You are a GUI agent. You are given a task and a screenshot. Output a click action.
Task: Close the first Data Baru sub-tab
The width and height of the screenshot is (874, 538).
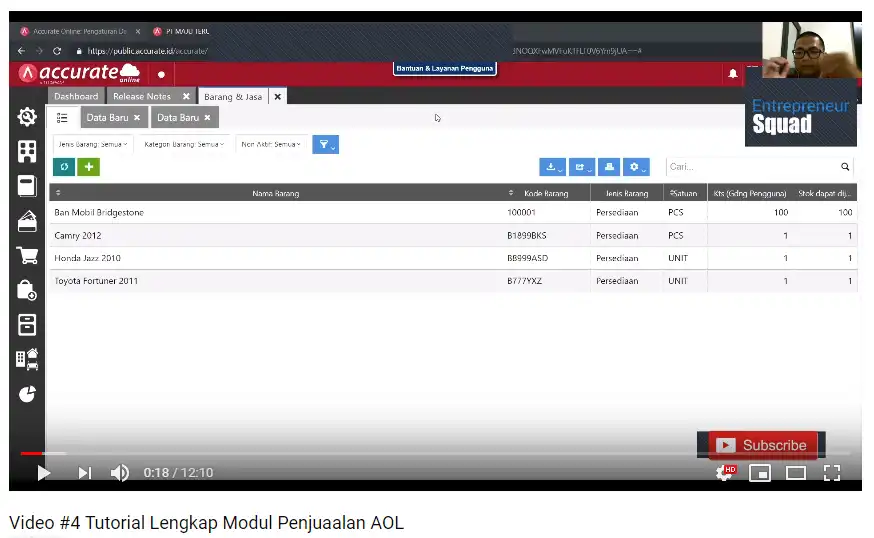tap(137, 118)
